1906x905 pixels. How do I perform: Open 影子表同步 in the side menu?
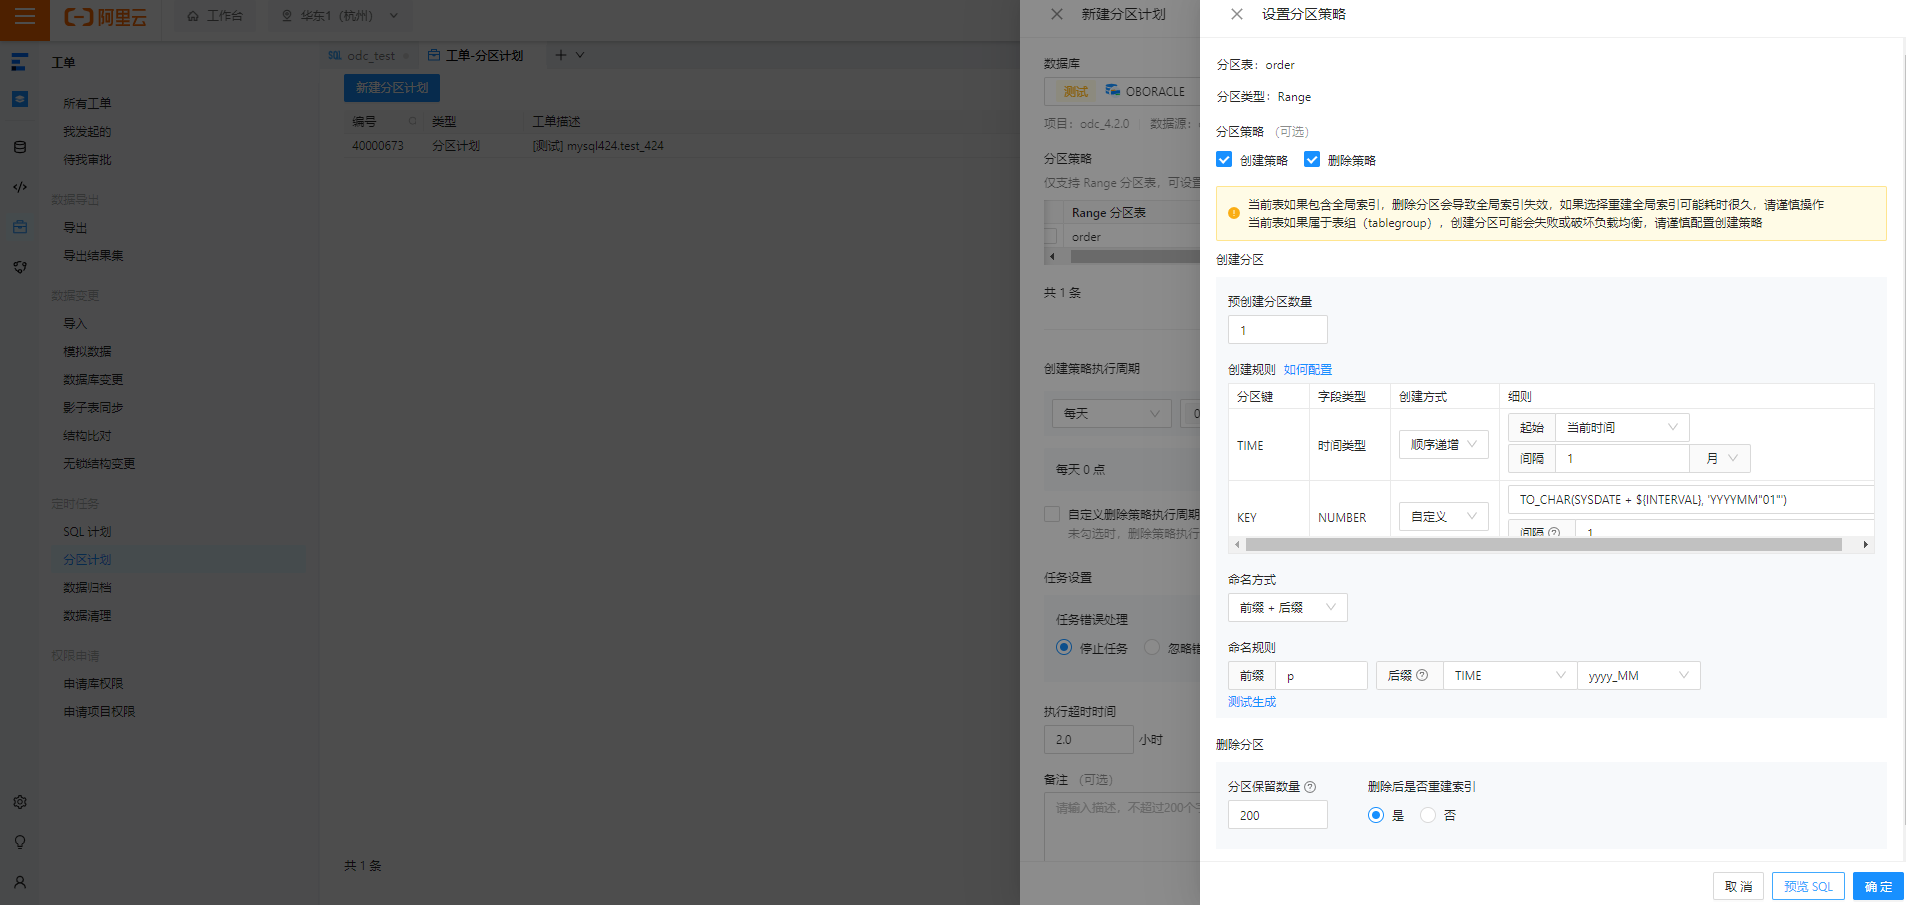[93, 407]
